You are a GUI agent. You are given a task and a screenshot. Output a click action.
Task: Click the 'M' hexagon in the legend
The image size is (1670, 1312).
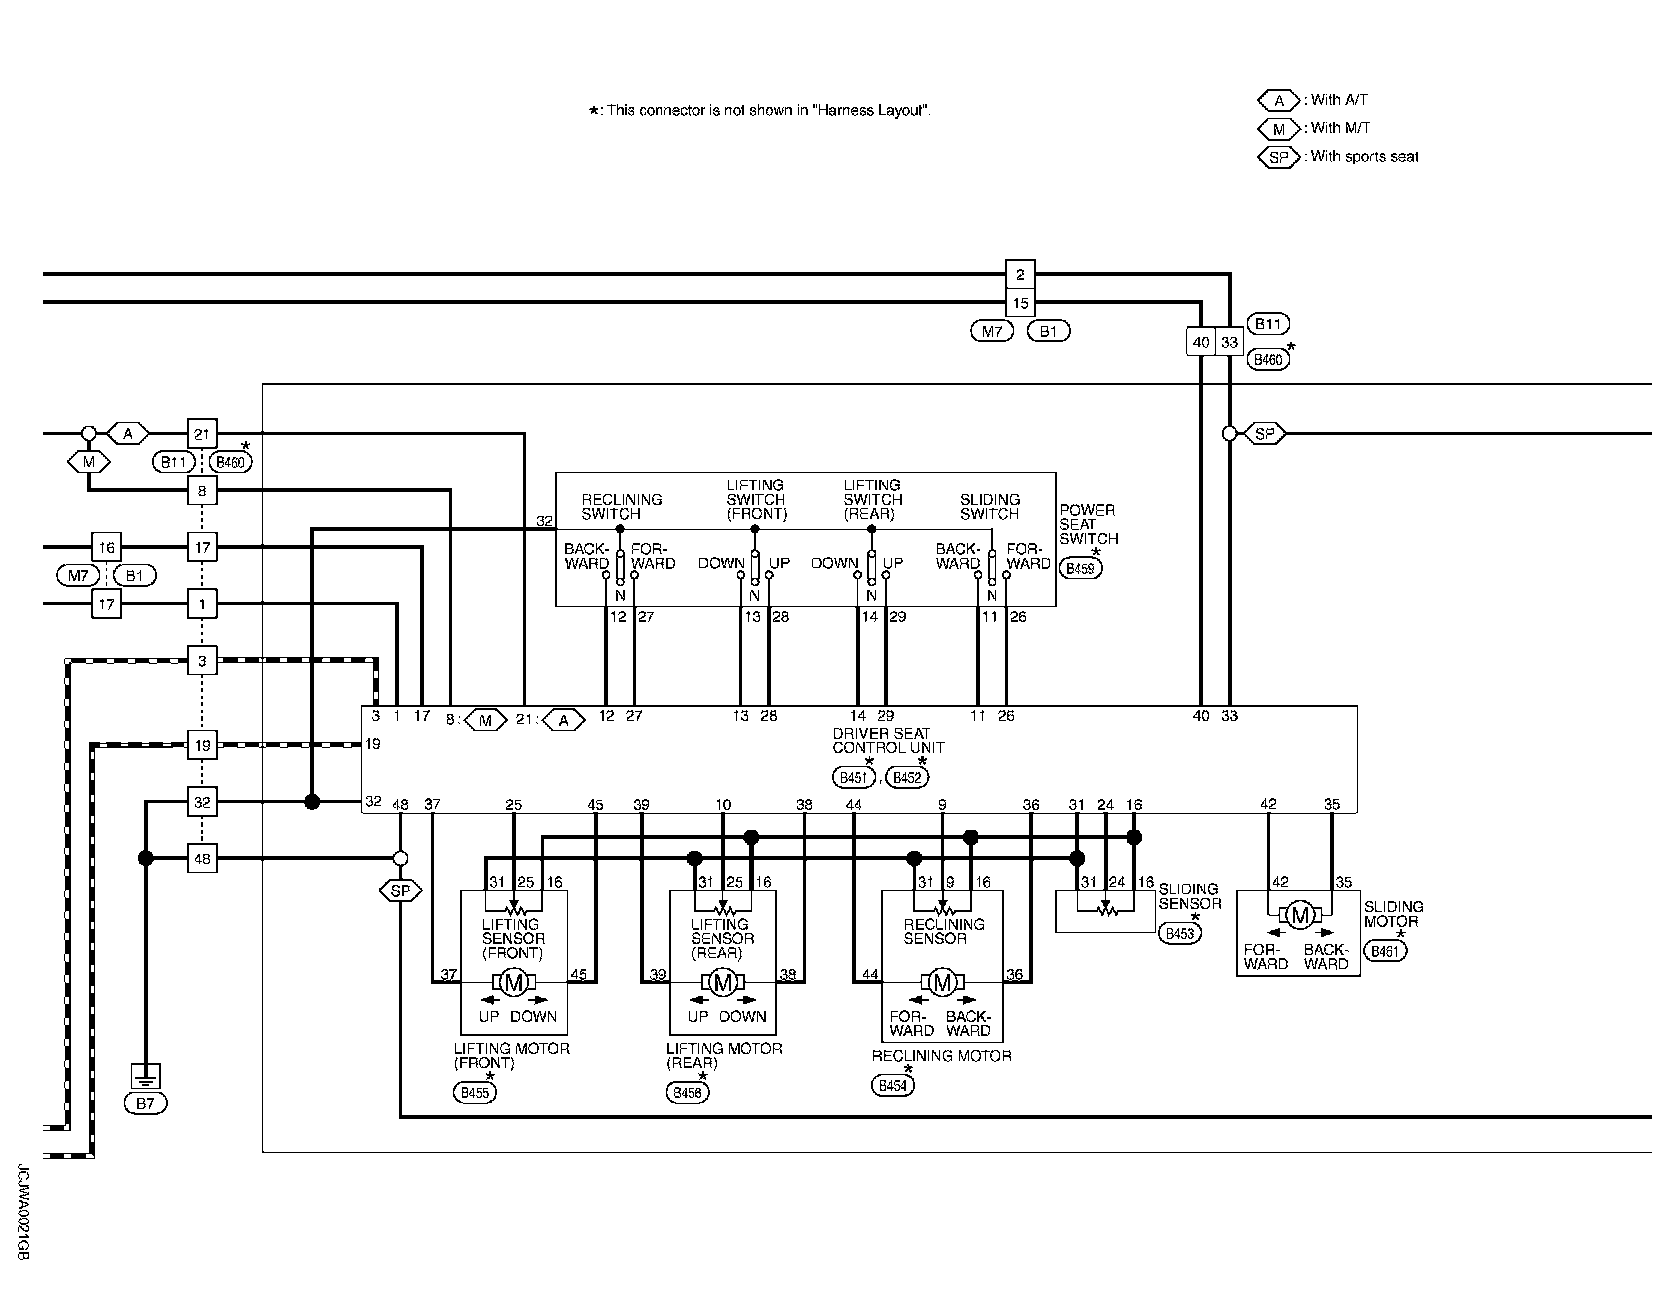pos(1278,128)
